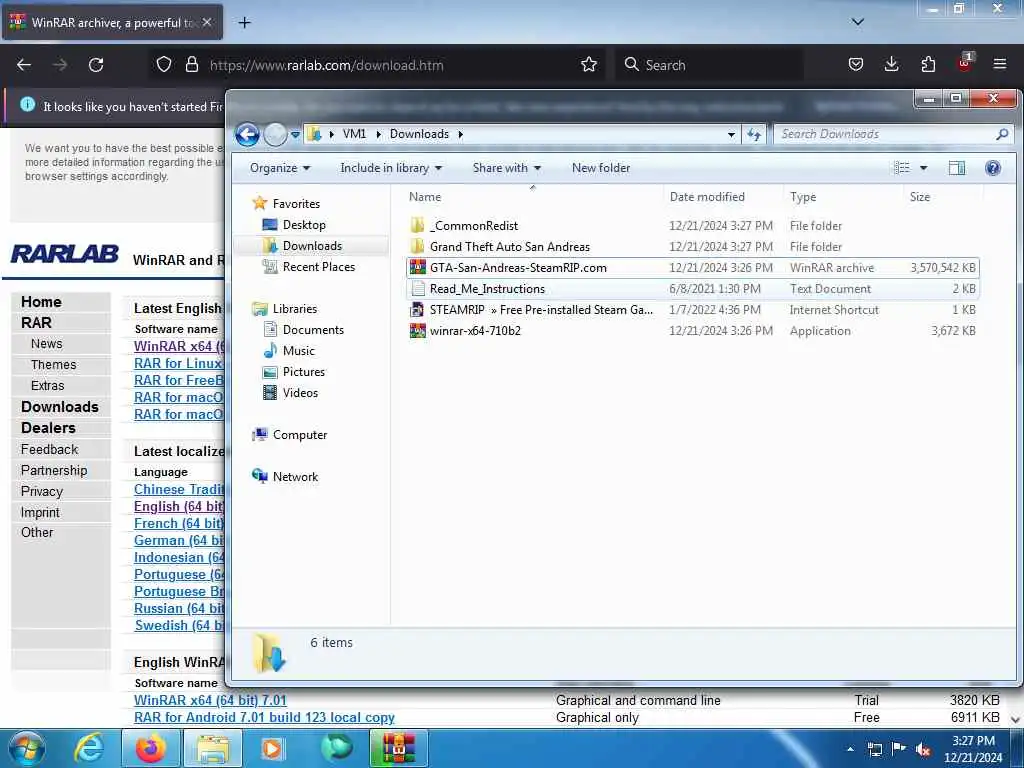Screen dimensions: 1024x768
Task: Click VM1 in the address breadcrumb
Action: [354, 134]
